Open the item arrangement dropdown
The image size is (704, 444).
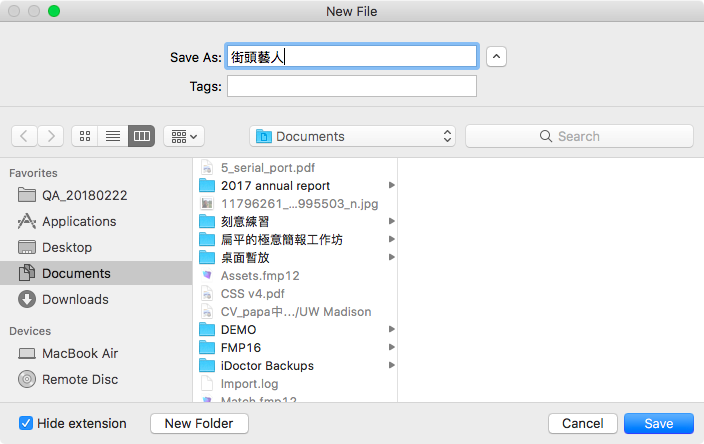pos(184,136)
